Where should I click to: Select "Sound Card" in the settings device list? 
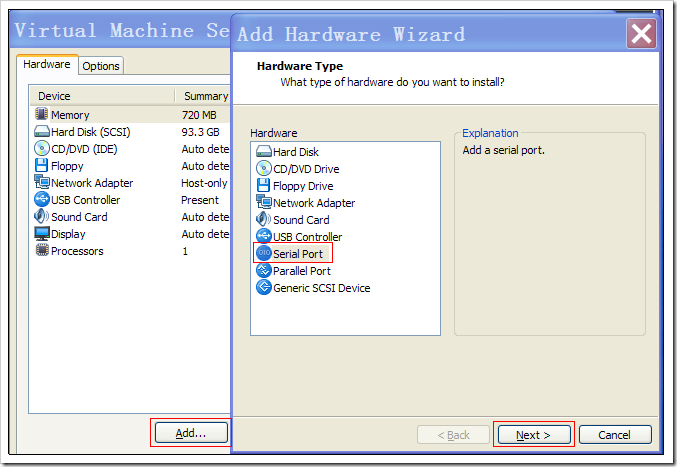pyautogui.click(x=79, y=217)
